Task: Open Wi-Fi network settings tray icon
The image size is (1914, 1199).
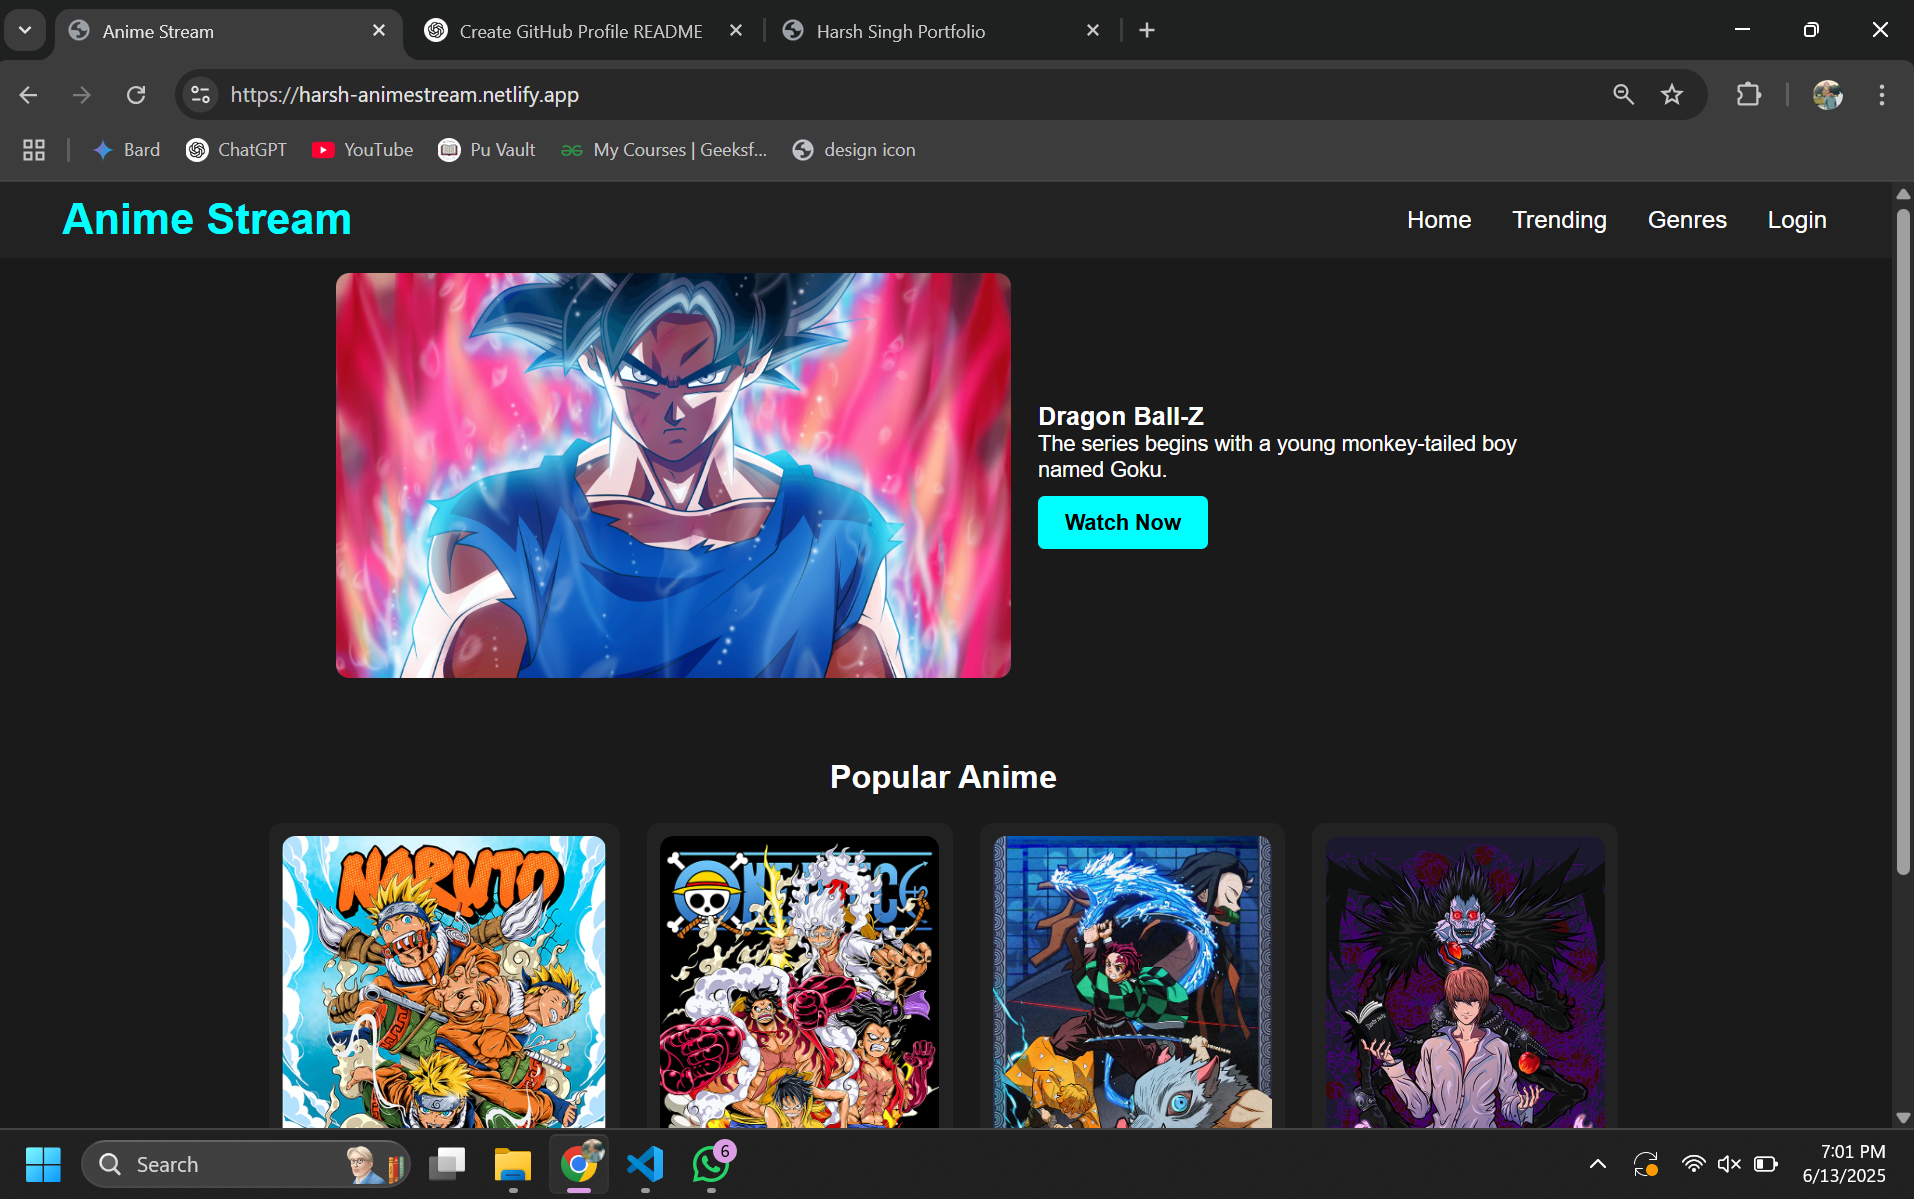Action: (x=1693, y=1164)
